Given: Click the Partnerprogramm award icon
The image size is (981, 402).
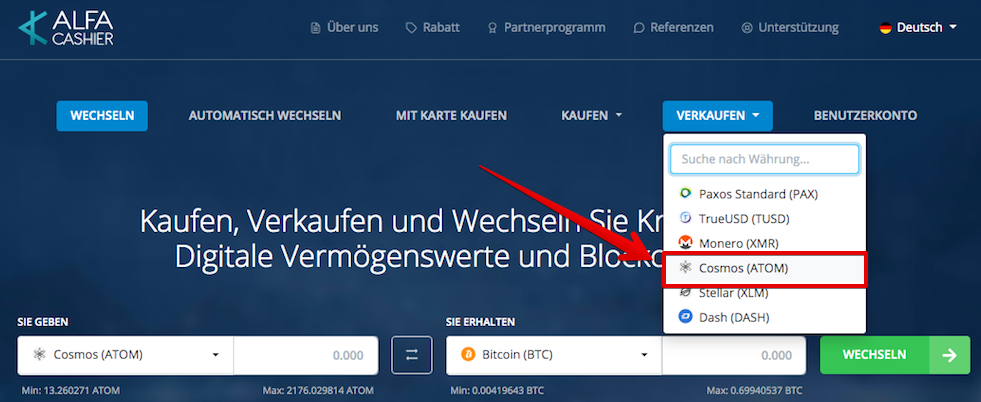Looking at the screenshot, I should click(x=492, y=28).
